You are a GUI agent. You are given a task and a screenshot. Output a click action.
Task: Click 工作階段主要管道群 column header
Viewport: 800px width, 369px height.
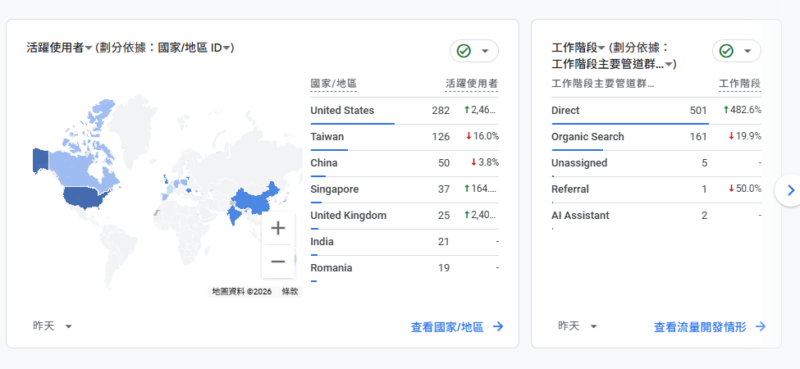tap(603, 84)
